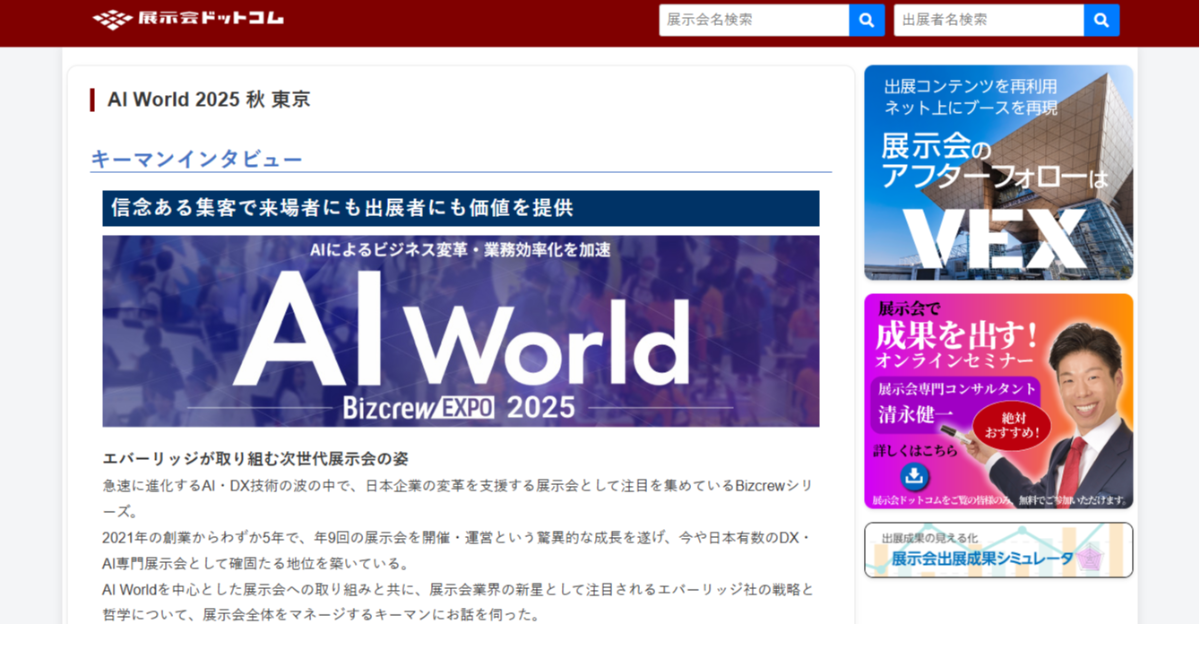Click 展示会のアフターフォローは text on VEX ad
Image resolution: width=1200 pixels, height=650 pixels.
click(x=994, y=163)
